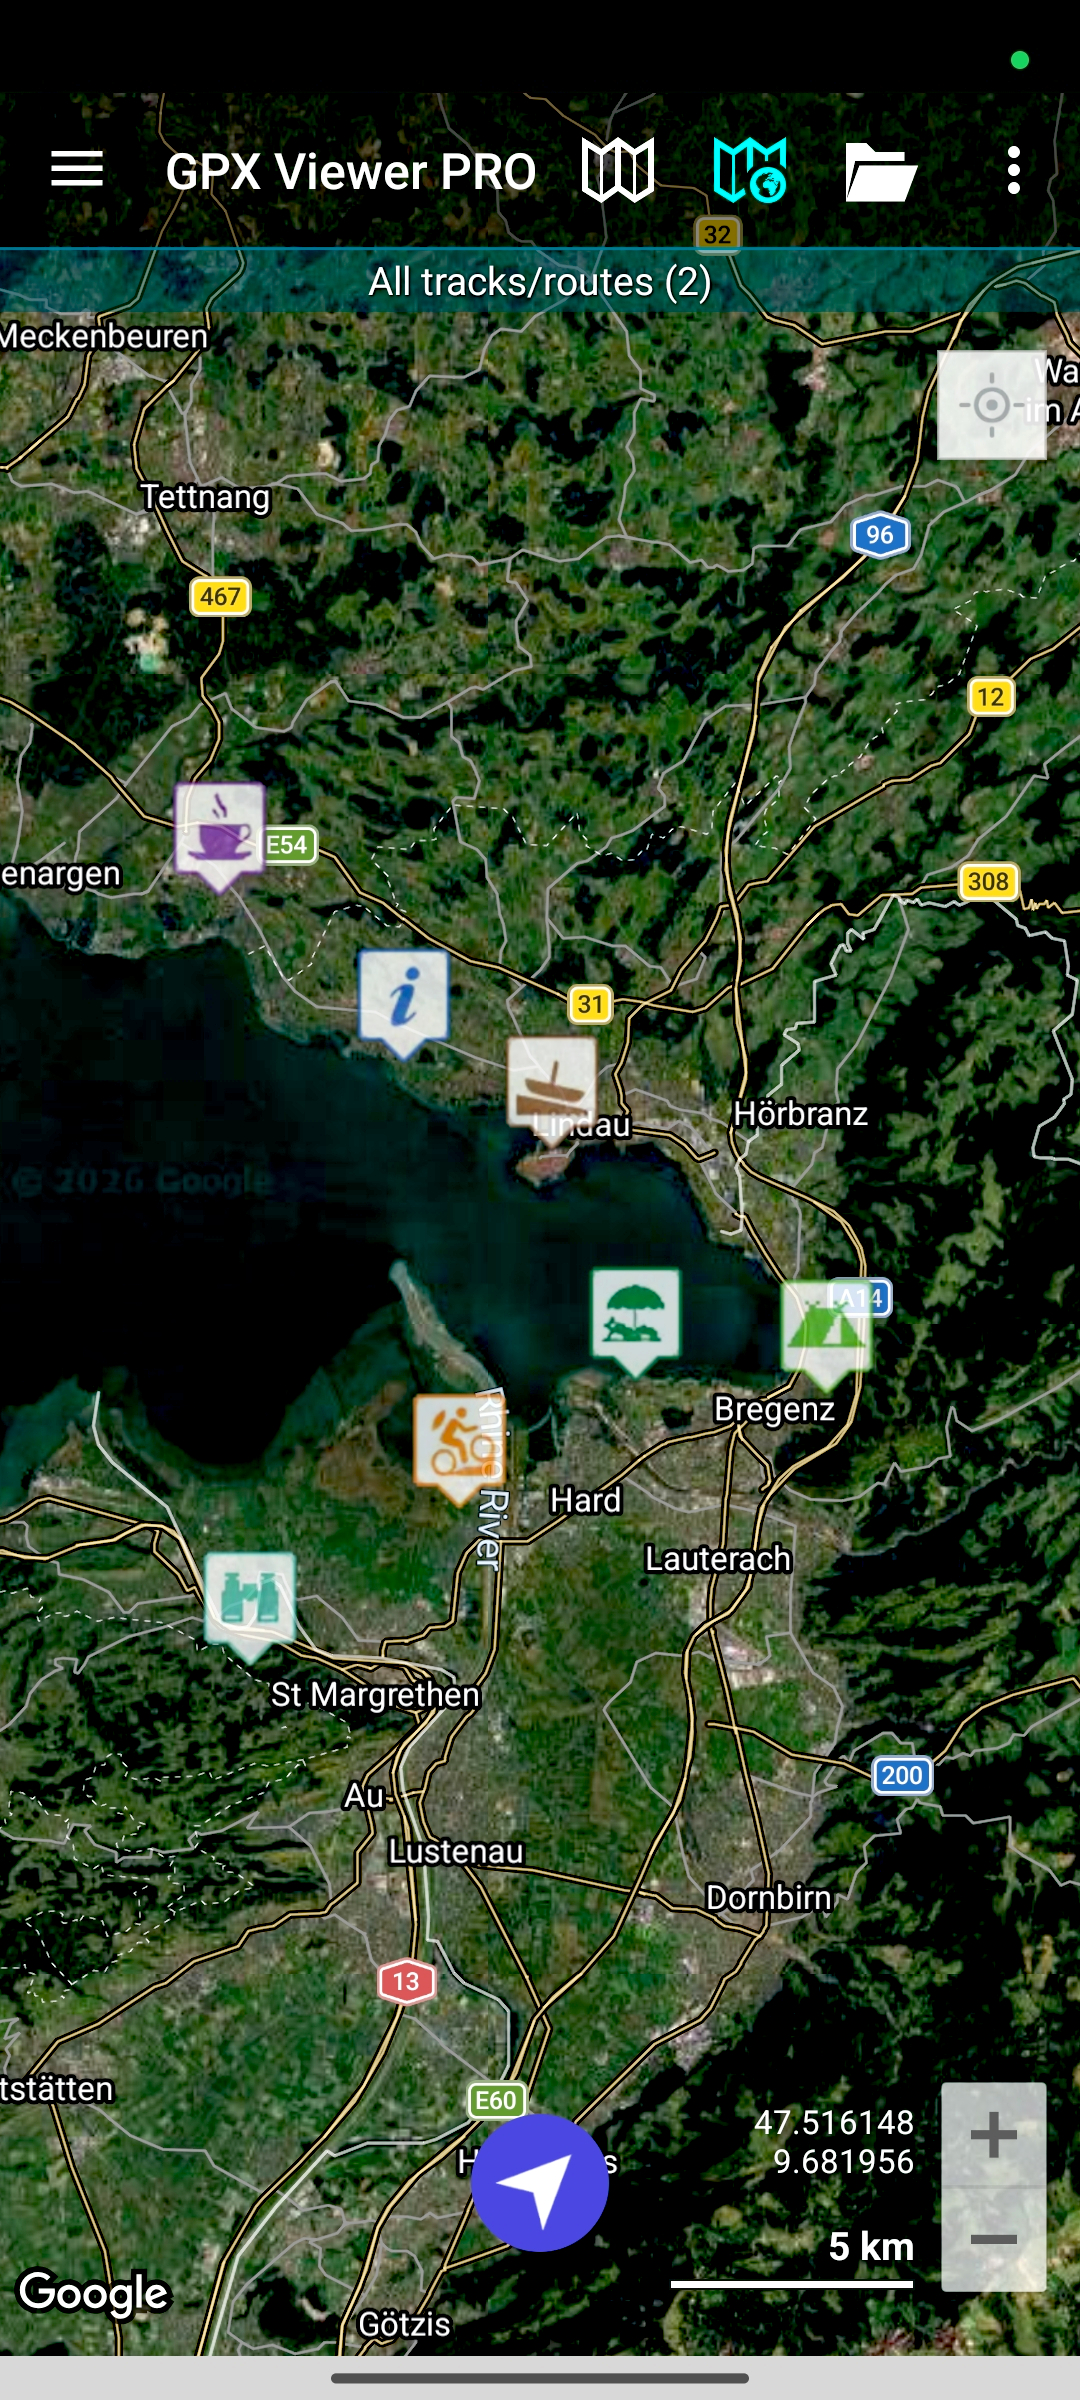Viewport: 1080px width, 2400px height.
Task: Select the purple coffee cup waypoint
Action: click(220, 832)
